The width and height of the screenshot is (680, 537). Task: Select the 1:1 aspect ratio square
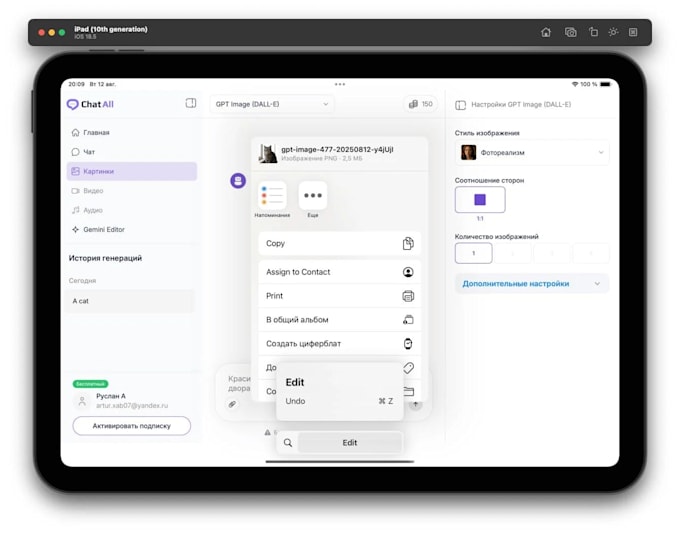click(x=480, y=200)
